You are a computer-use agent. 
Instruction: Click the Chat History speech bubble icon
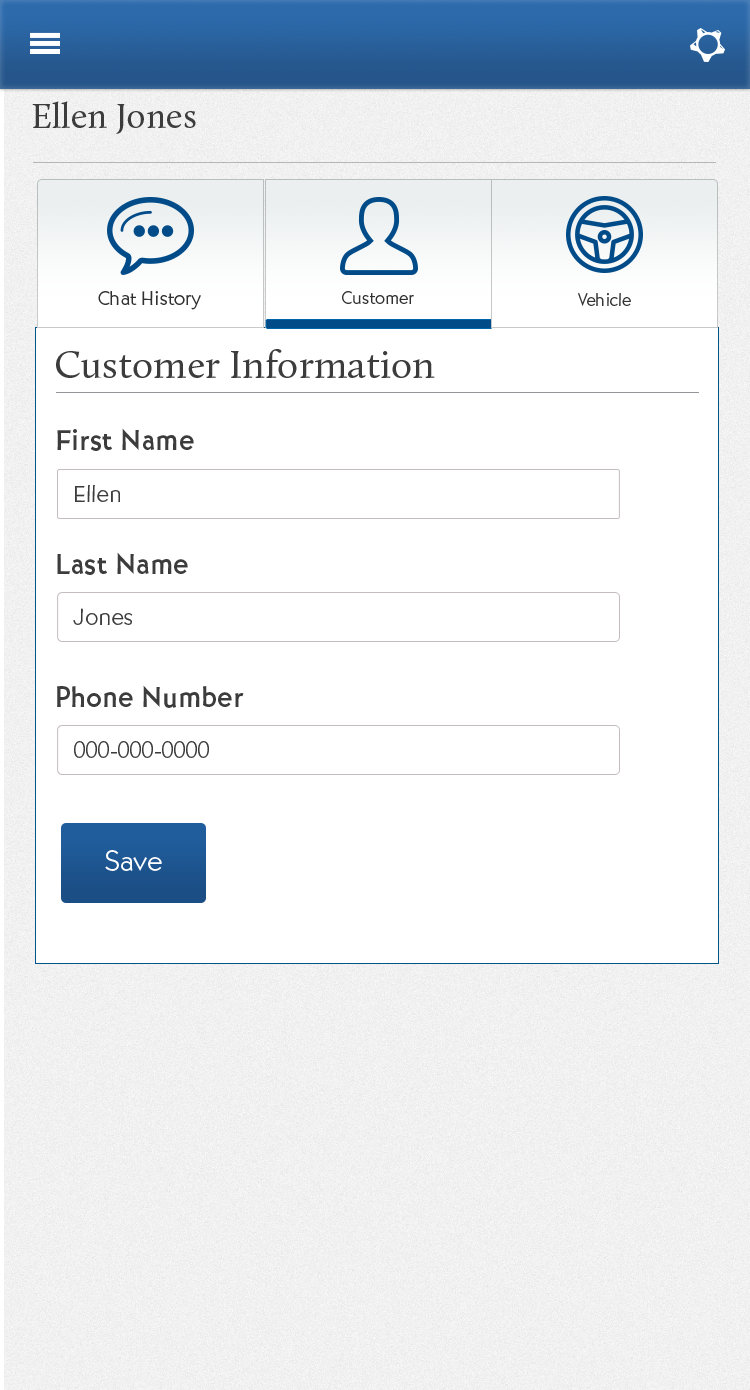[150, 235]
